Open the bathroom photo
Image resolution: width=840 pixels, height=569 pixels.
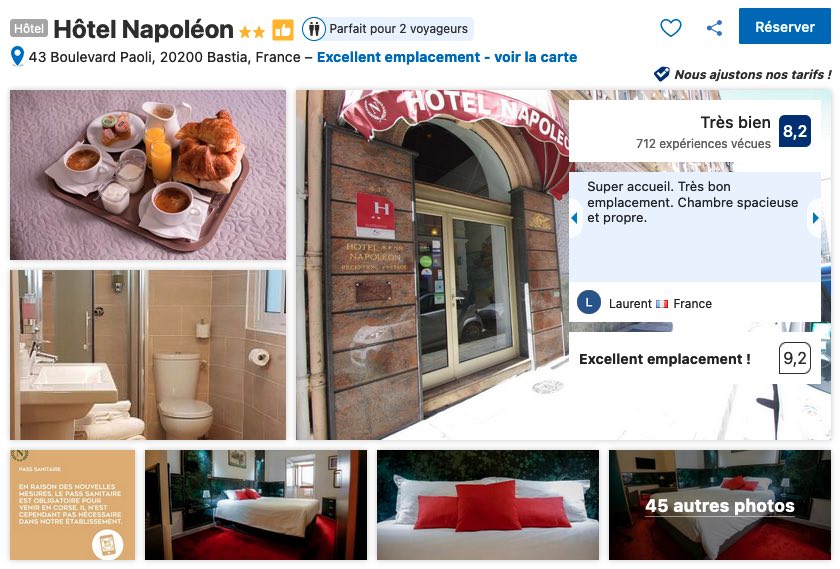pyautogui.click(x=148, y=355)
